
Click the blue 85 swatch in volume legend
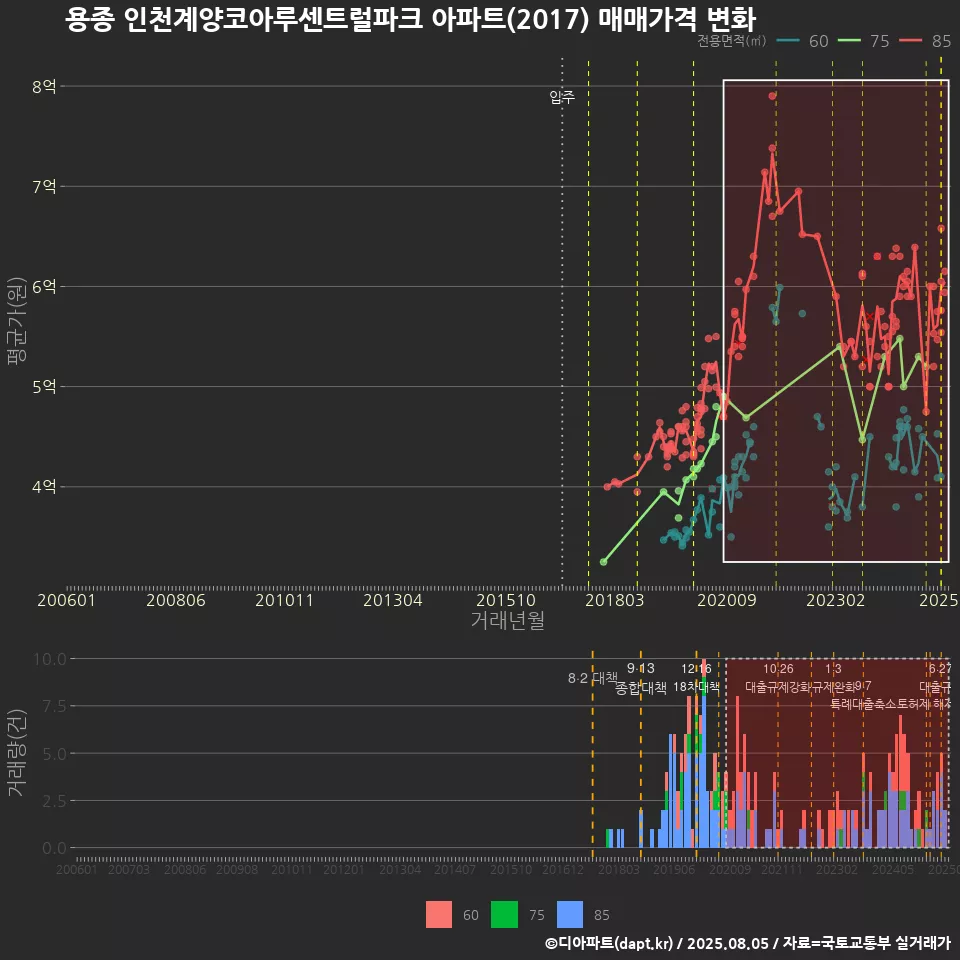pyautogui.click(x=570, y=915)
